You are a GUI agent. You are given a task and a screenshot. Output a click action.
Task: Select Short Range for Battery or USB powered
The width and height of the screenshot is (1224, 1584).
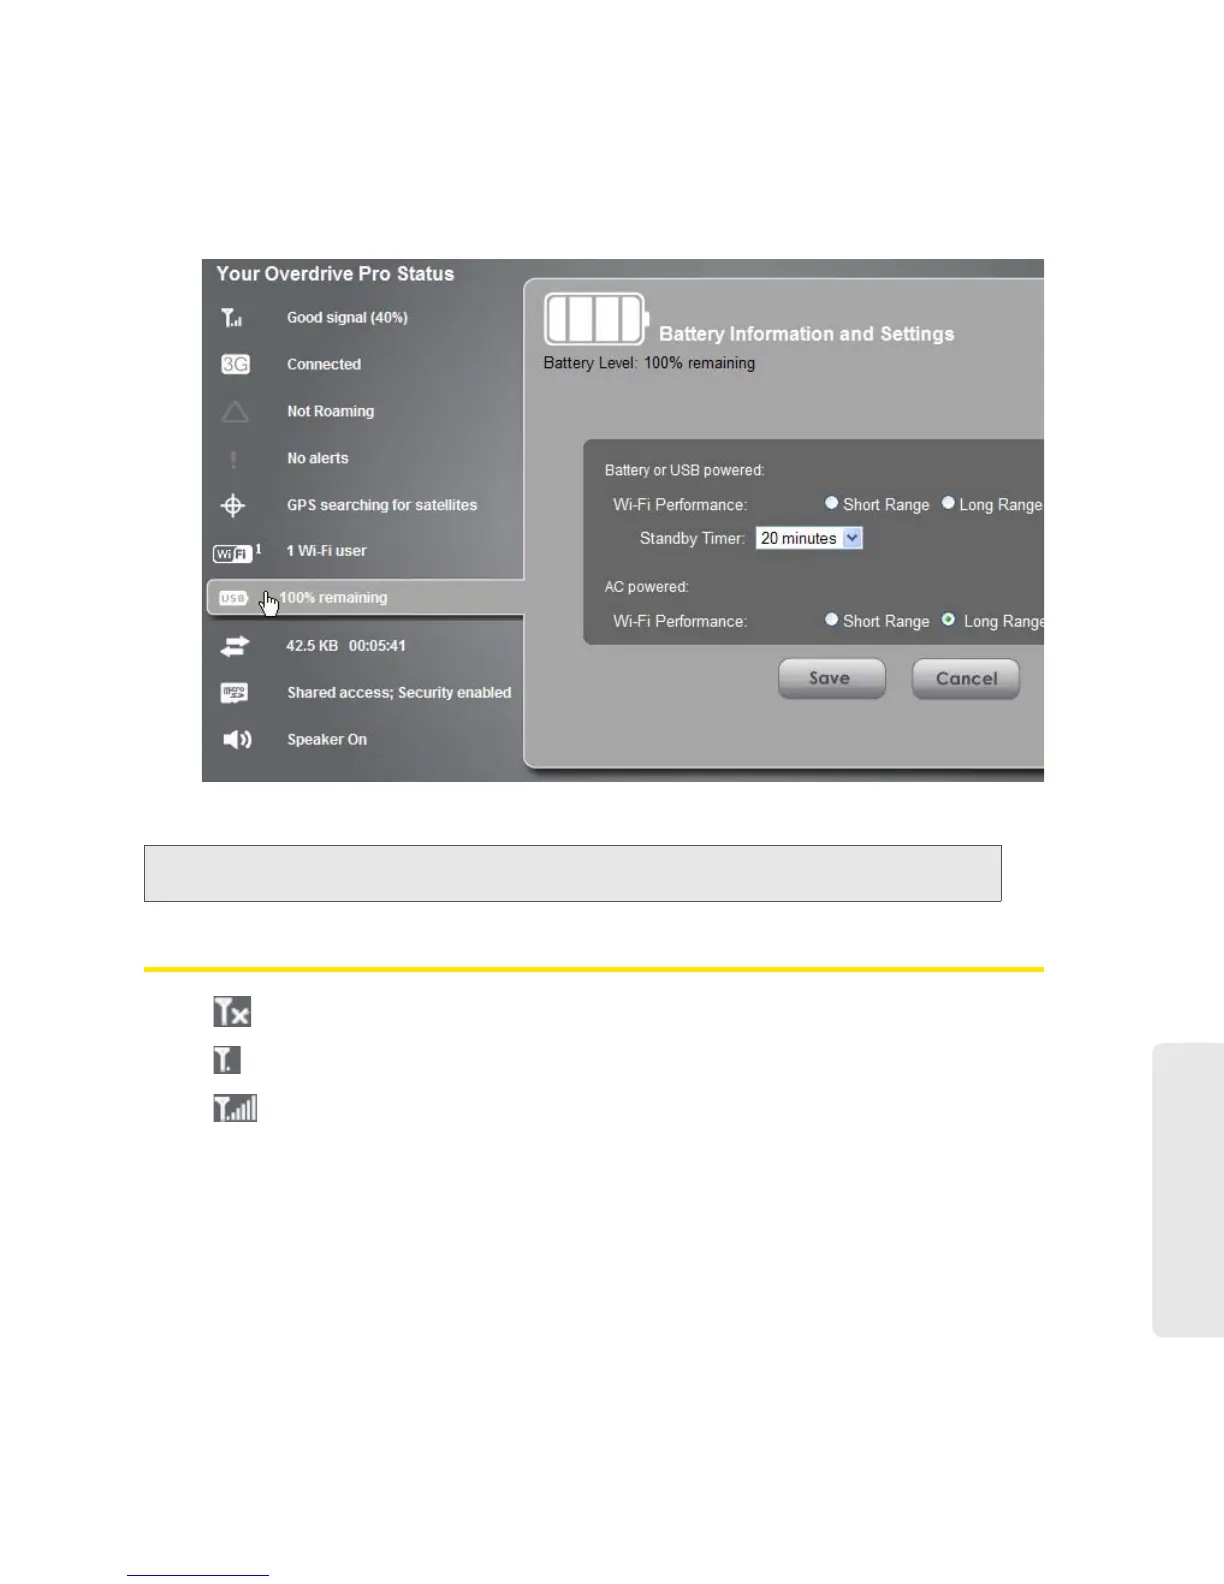click(831, 503)
